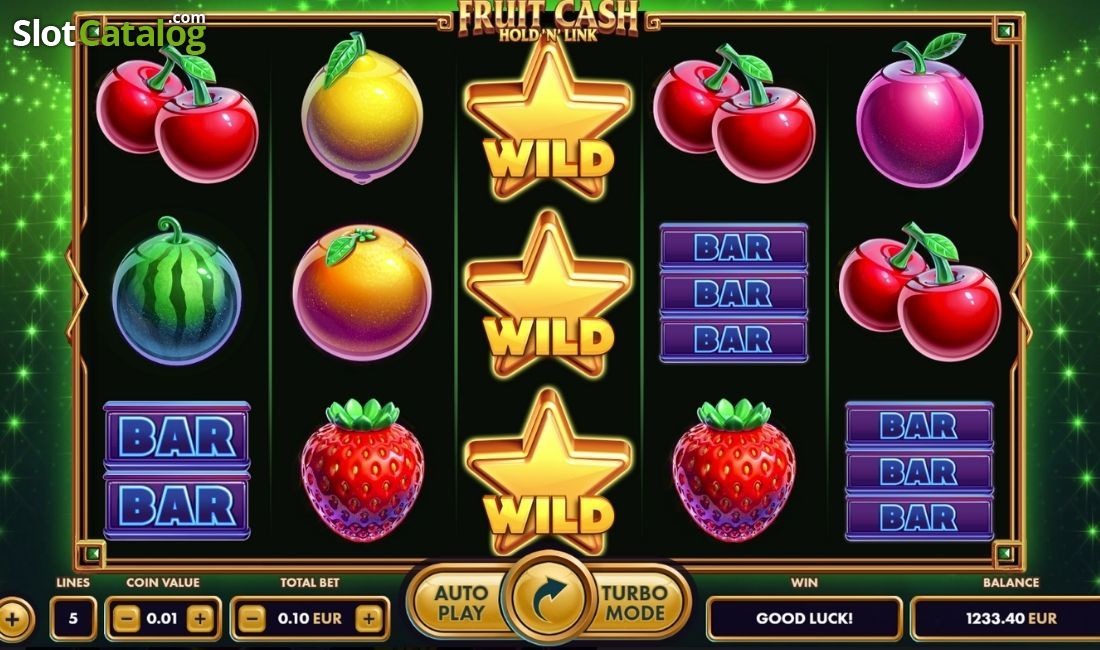
Task: Click the SlotCatalog.com logo
Action: click(x=109, y=32)
